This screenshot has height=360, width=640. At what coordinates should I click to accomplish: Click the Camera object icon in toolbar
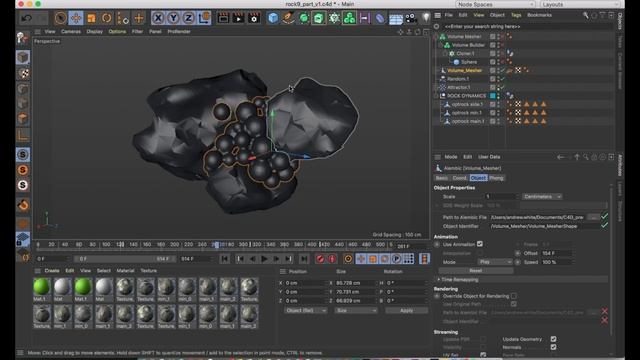[411, 18]
